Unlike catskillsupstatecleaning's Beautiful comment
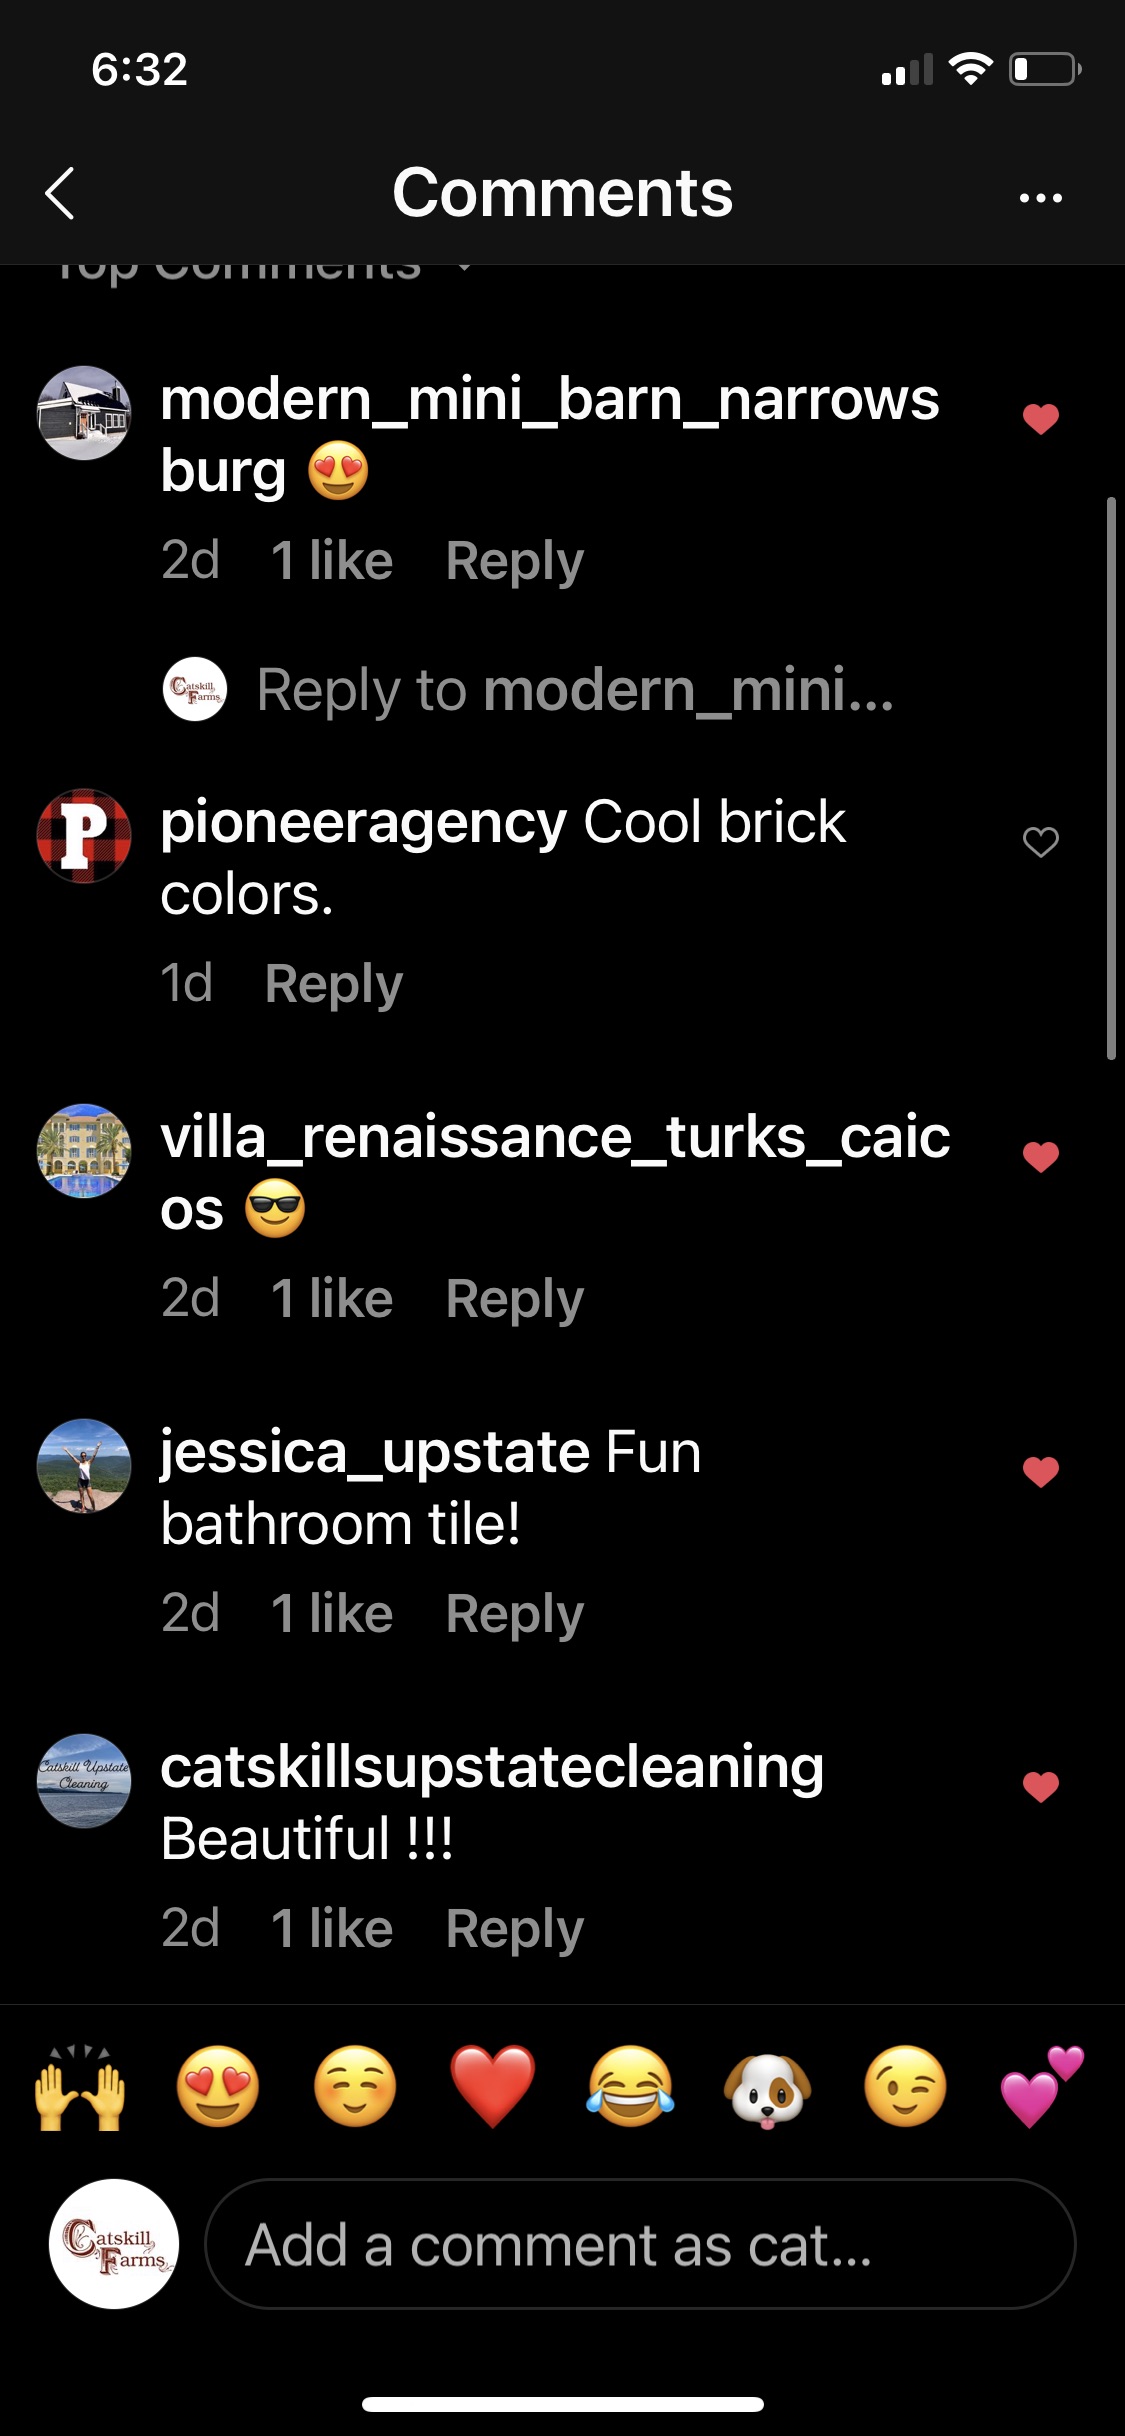 [1040, 1786]
